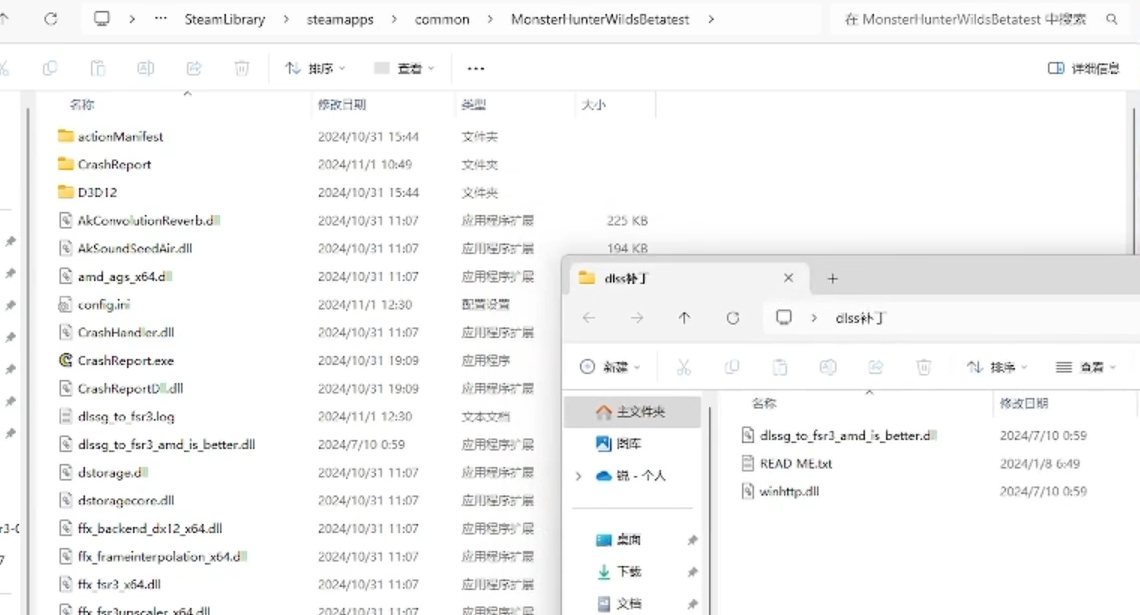Open See more options in back window toolbar

475,68
